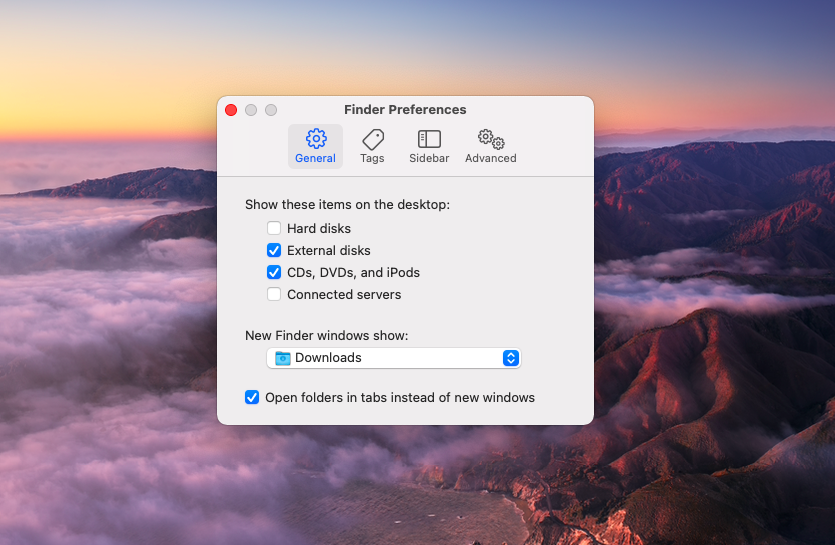Toggle CDs, DVDs, and iPods checkbox
The height and width of the screenshot is (545, 835).
pyautogui.click(x=274, y=272)
